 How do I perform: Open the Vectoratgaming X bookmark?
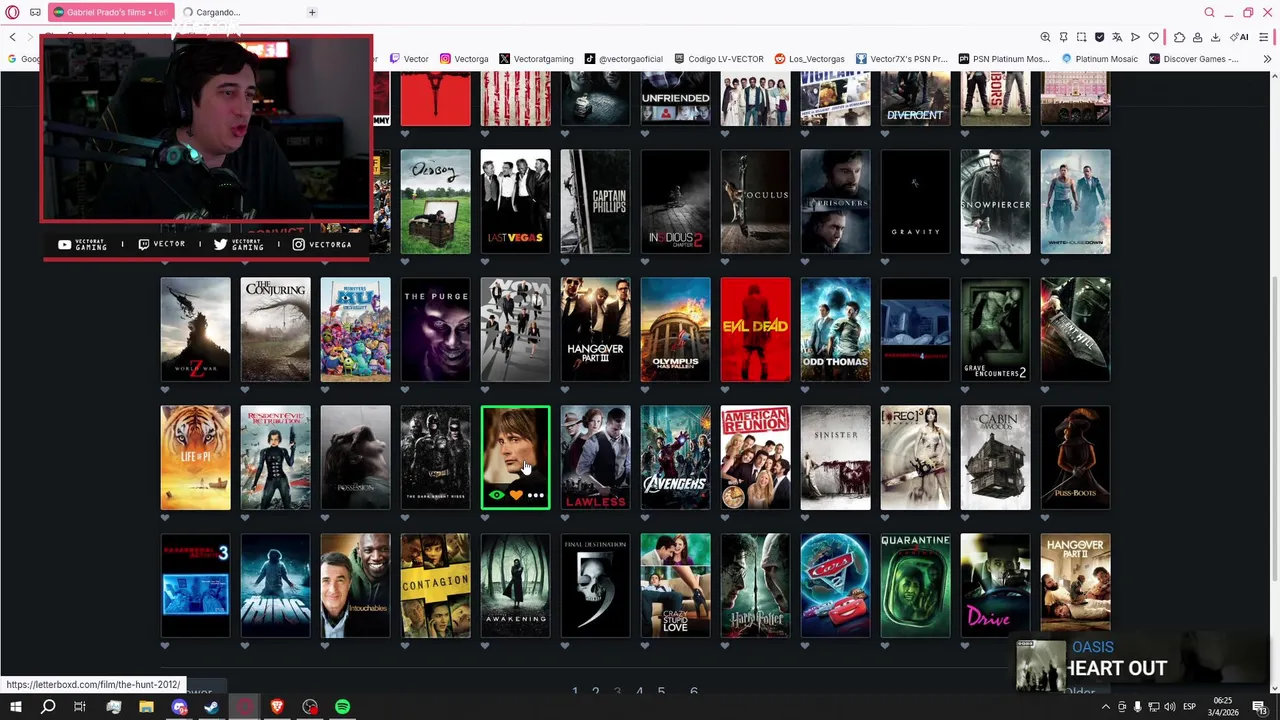click(x=536, y=59)
